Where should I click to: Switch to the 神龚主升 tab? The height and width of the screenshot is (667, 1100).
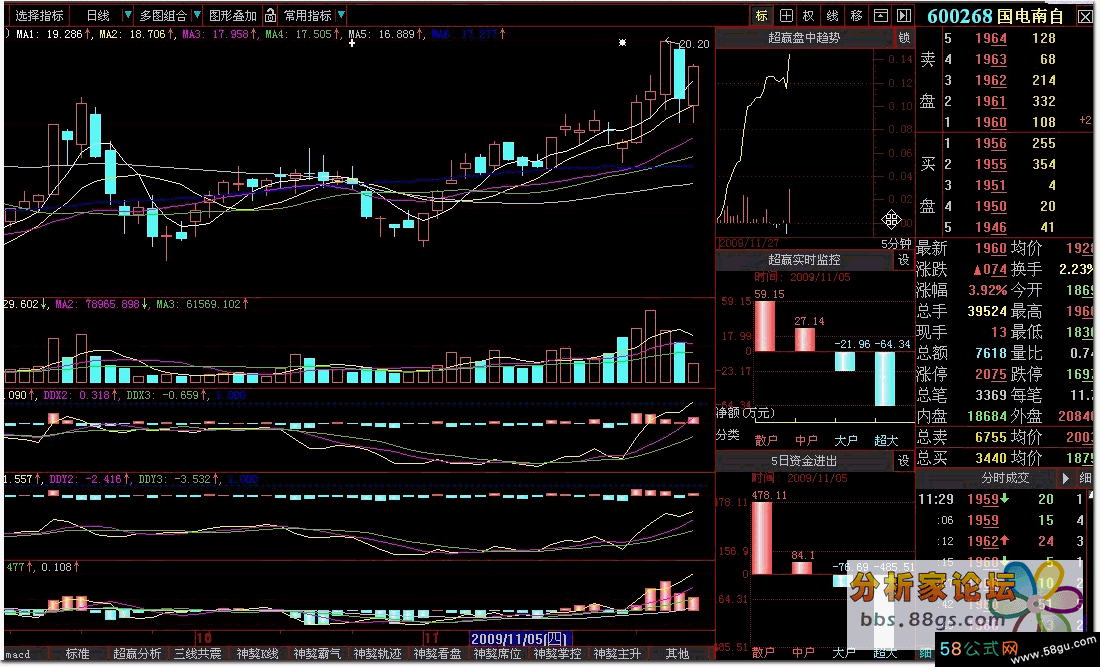(617, 654)
